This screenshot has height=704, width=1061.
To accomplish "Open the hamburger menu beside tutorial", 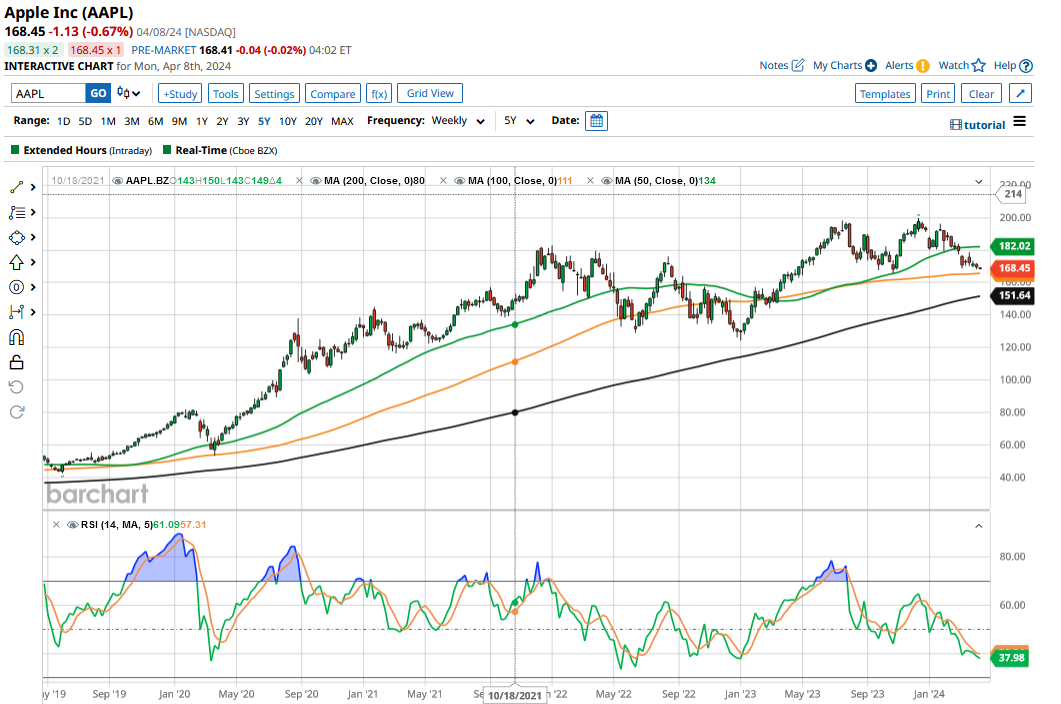I will coord(1019,122).
